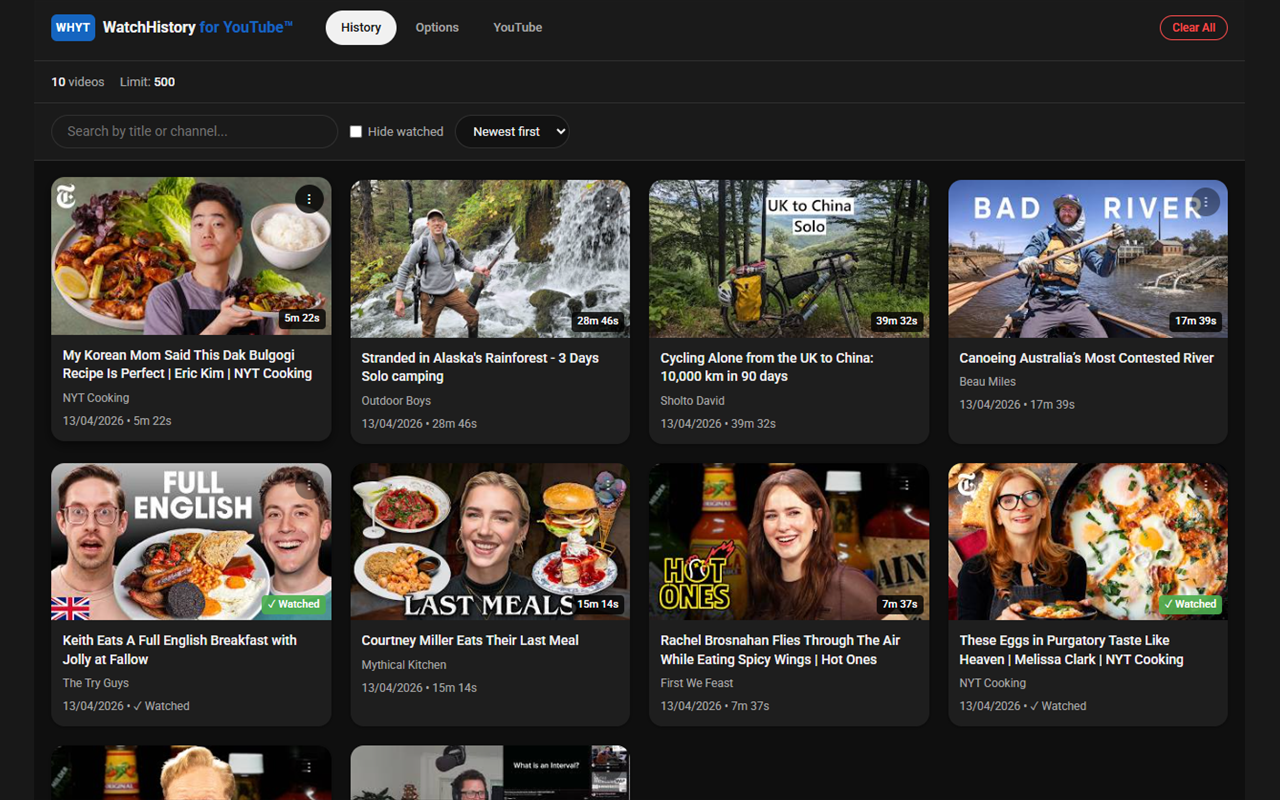
Task: Click title Cycling Alone from the UK to China
Action: tap(767, 367)
